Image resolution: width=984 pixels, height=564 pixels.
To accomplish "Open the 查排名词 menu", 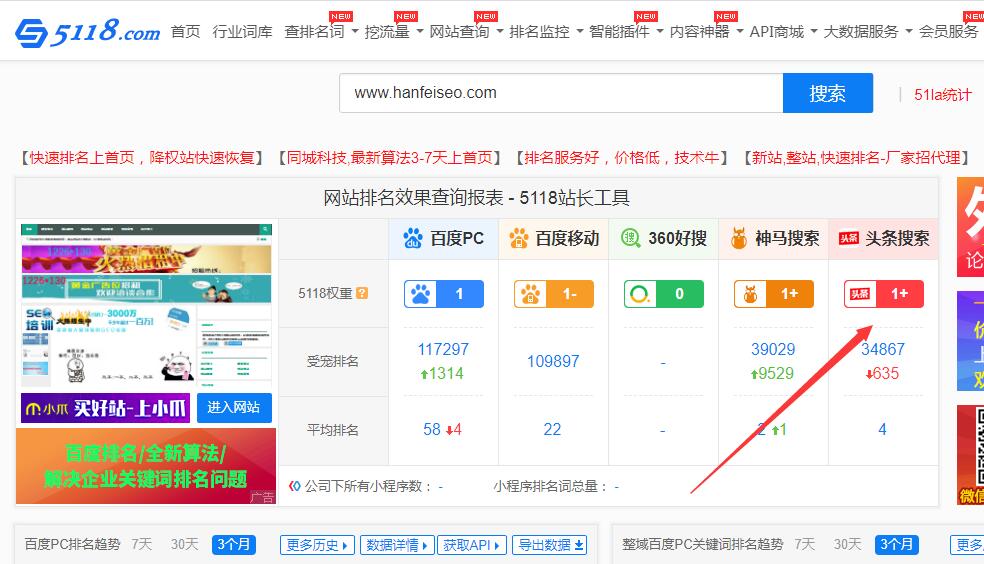I will tap(314, 31).
